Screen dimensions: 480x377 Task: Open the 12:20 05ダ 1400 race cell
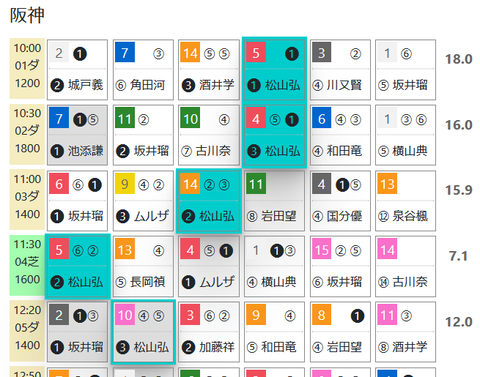pyautogui.click(x=27, y=331)
